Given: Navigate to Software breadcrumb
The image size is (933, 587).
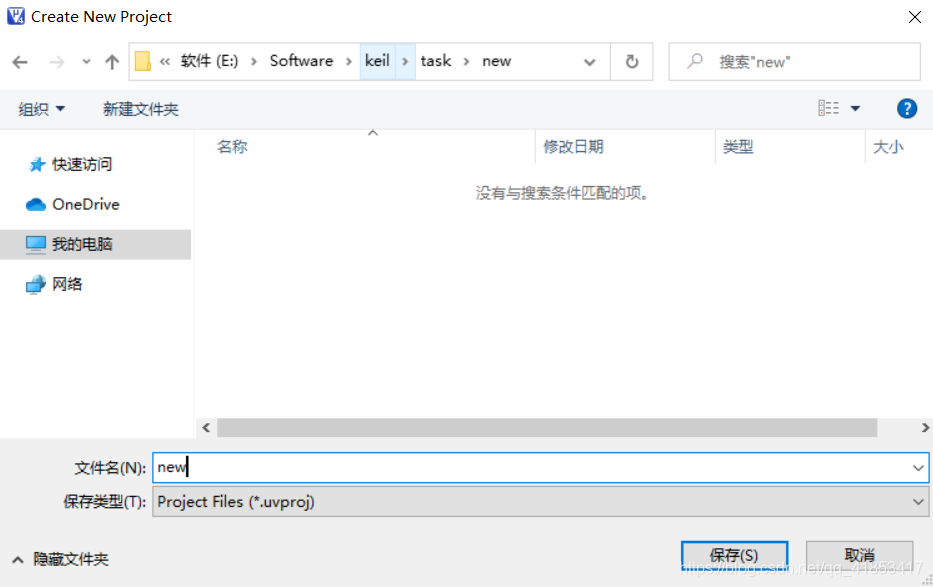Looking at the screenshot, I should pyautogui.click(x=301, y=61).
